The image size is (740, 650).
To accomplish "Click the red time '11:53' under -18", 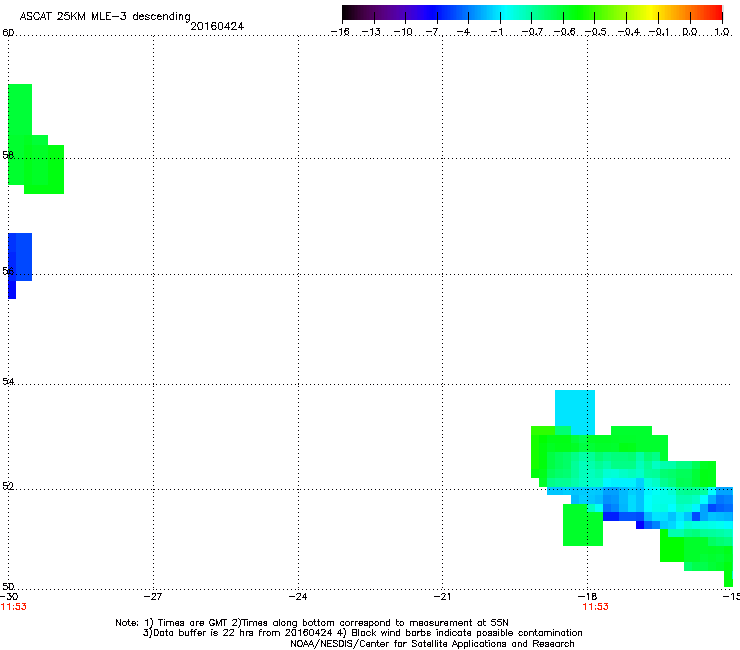I will [596, 607].
